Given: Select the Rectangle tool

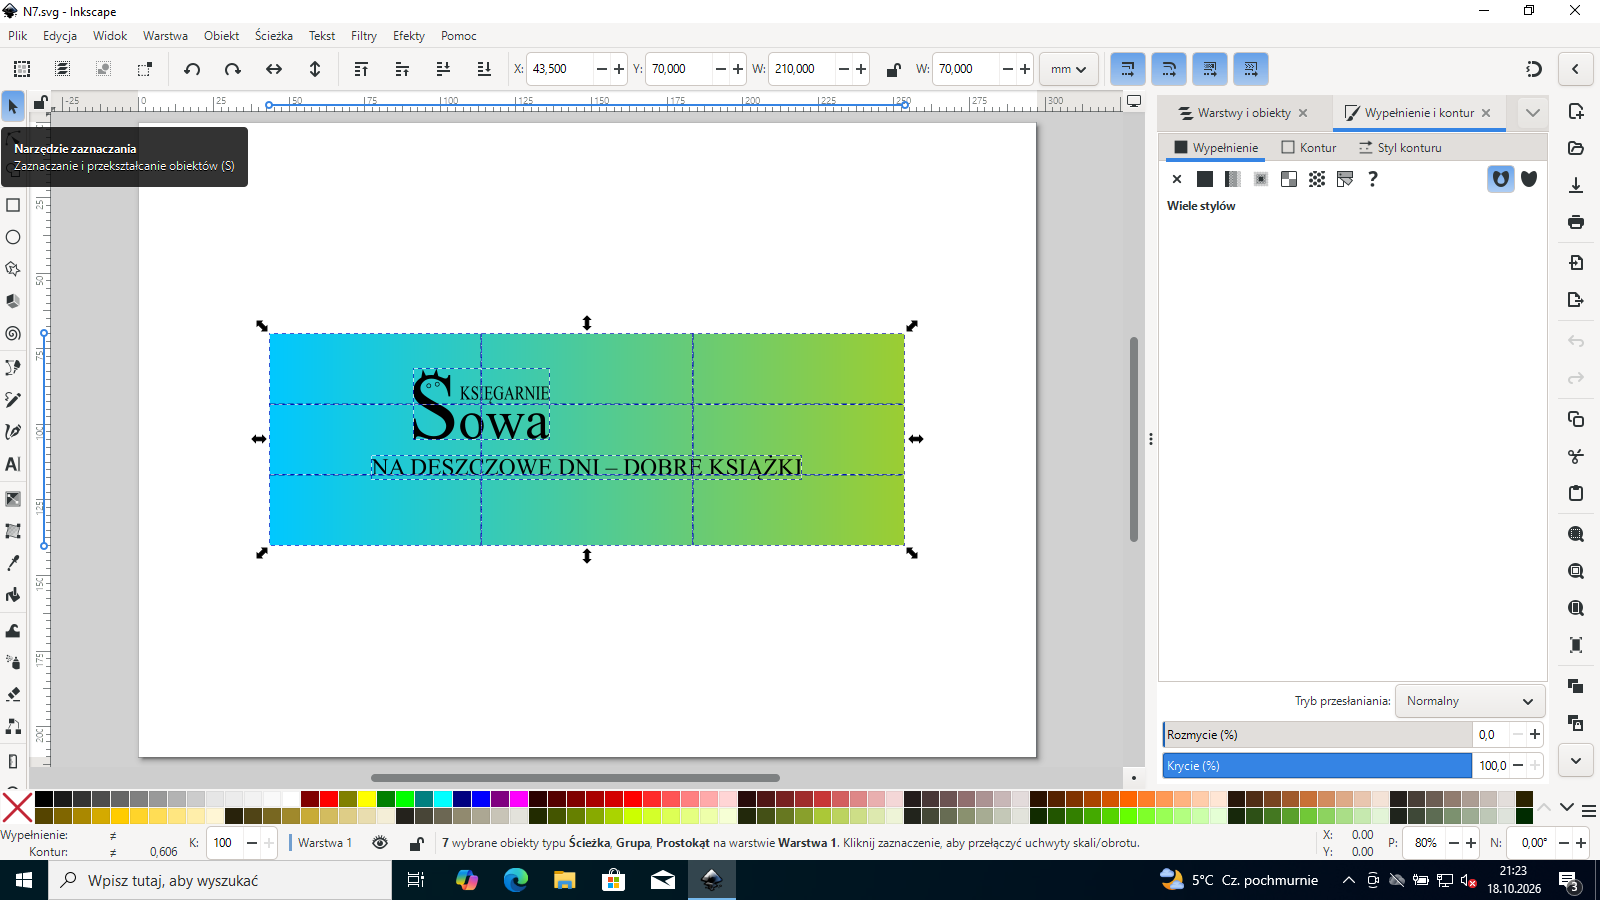Looking at the screenshot, I should coord(13,205).
